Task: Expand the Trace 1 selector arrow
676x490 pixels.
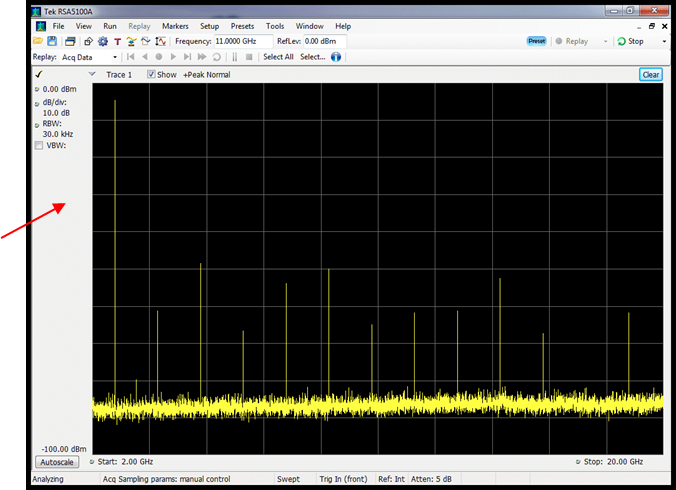Action: coord(93,75)
